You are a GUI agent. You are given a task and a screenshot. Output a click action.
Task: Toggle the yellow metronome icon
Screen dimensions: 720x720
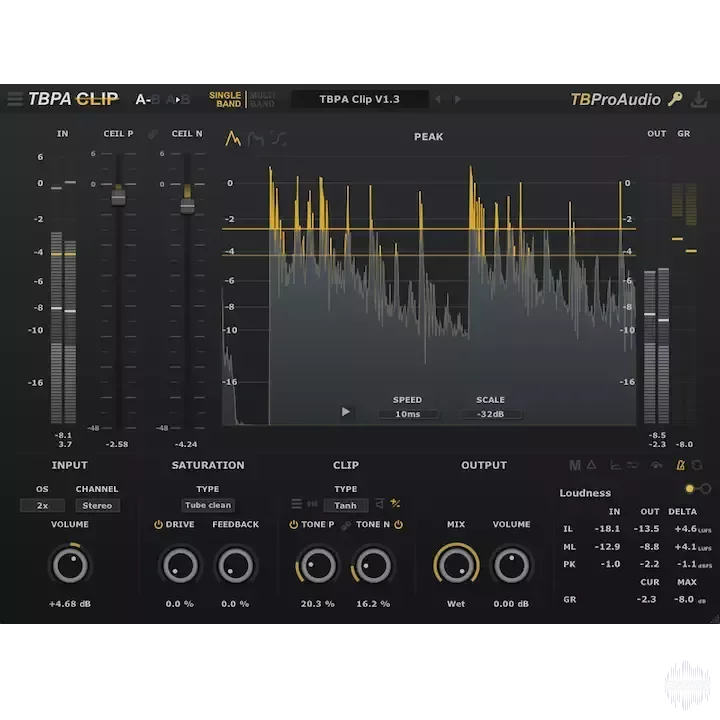(681, 465)
